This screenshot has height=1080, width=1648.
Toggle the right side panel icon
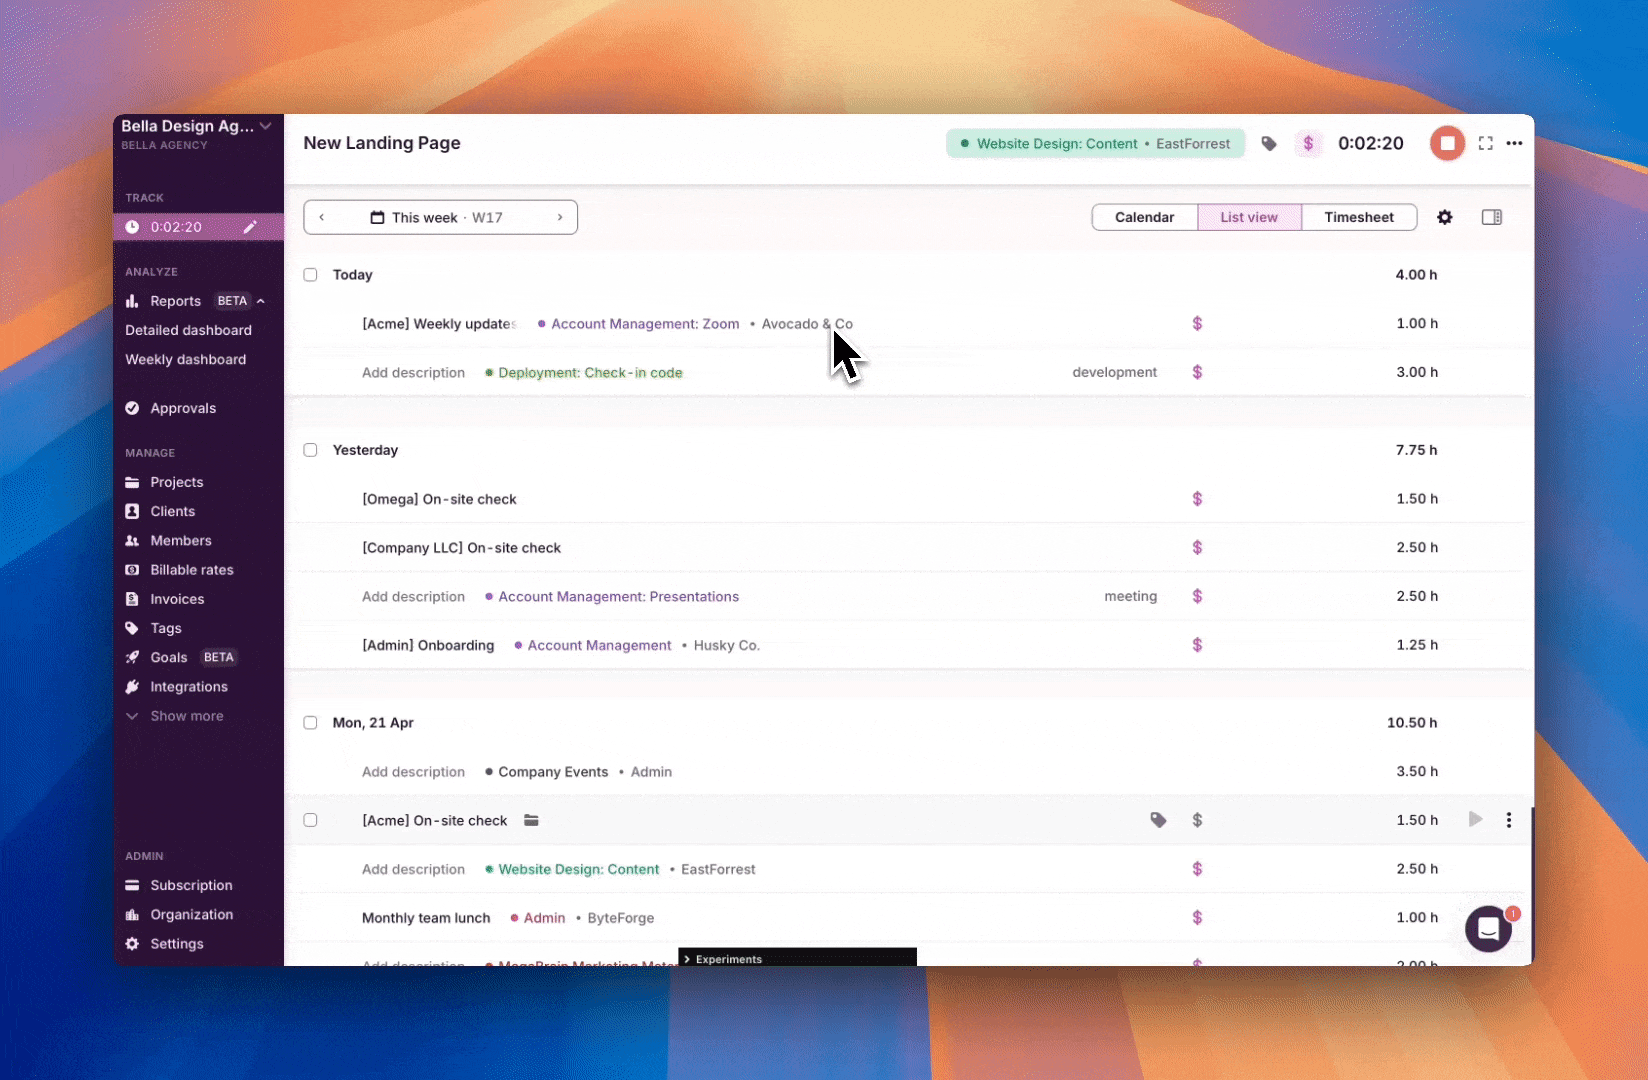[1491, 217]
